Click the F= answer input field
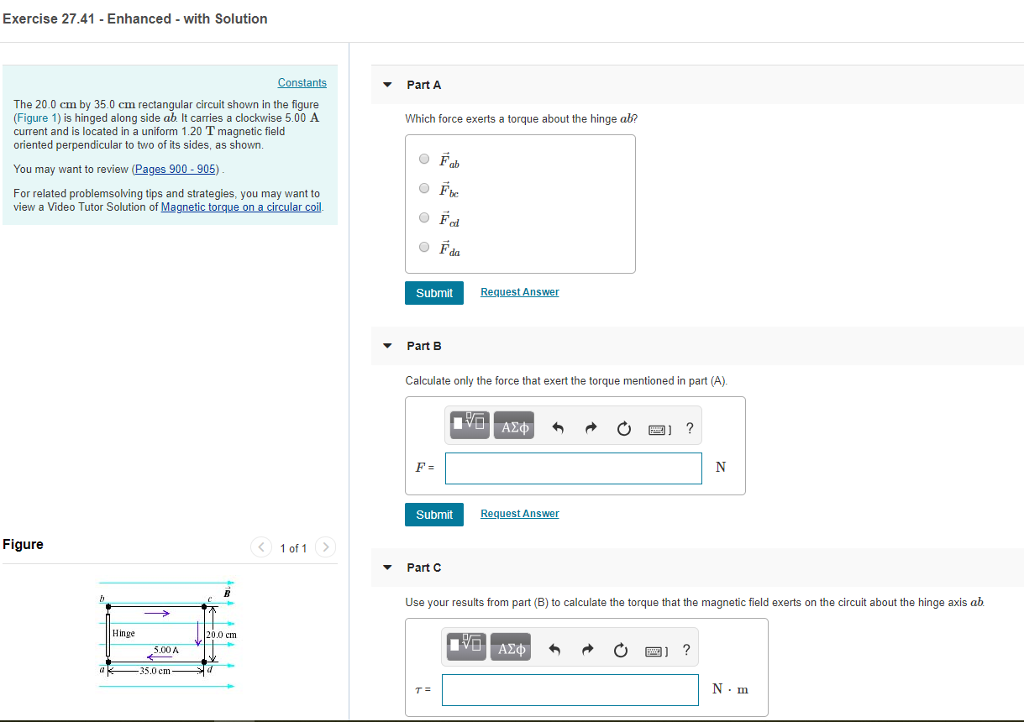Viewport: 1024px width, 722px height. coord(572,467)
